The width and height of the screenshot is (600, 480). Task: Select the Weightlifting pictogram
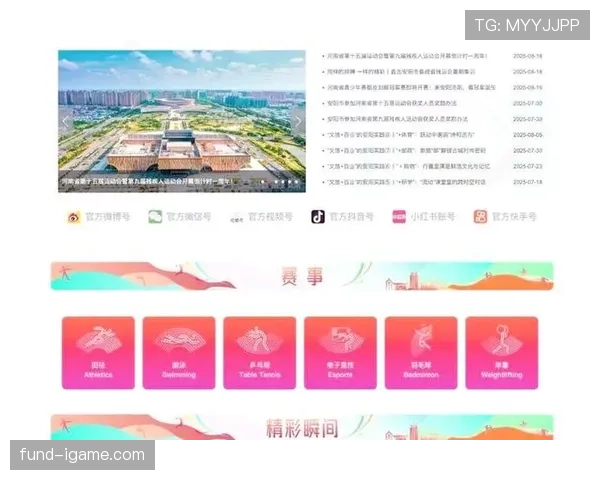point(502,340)
